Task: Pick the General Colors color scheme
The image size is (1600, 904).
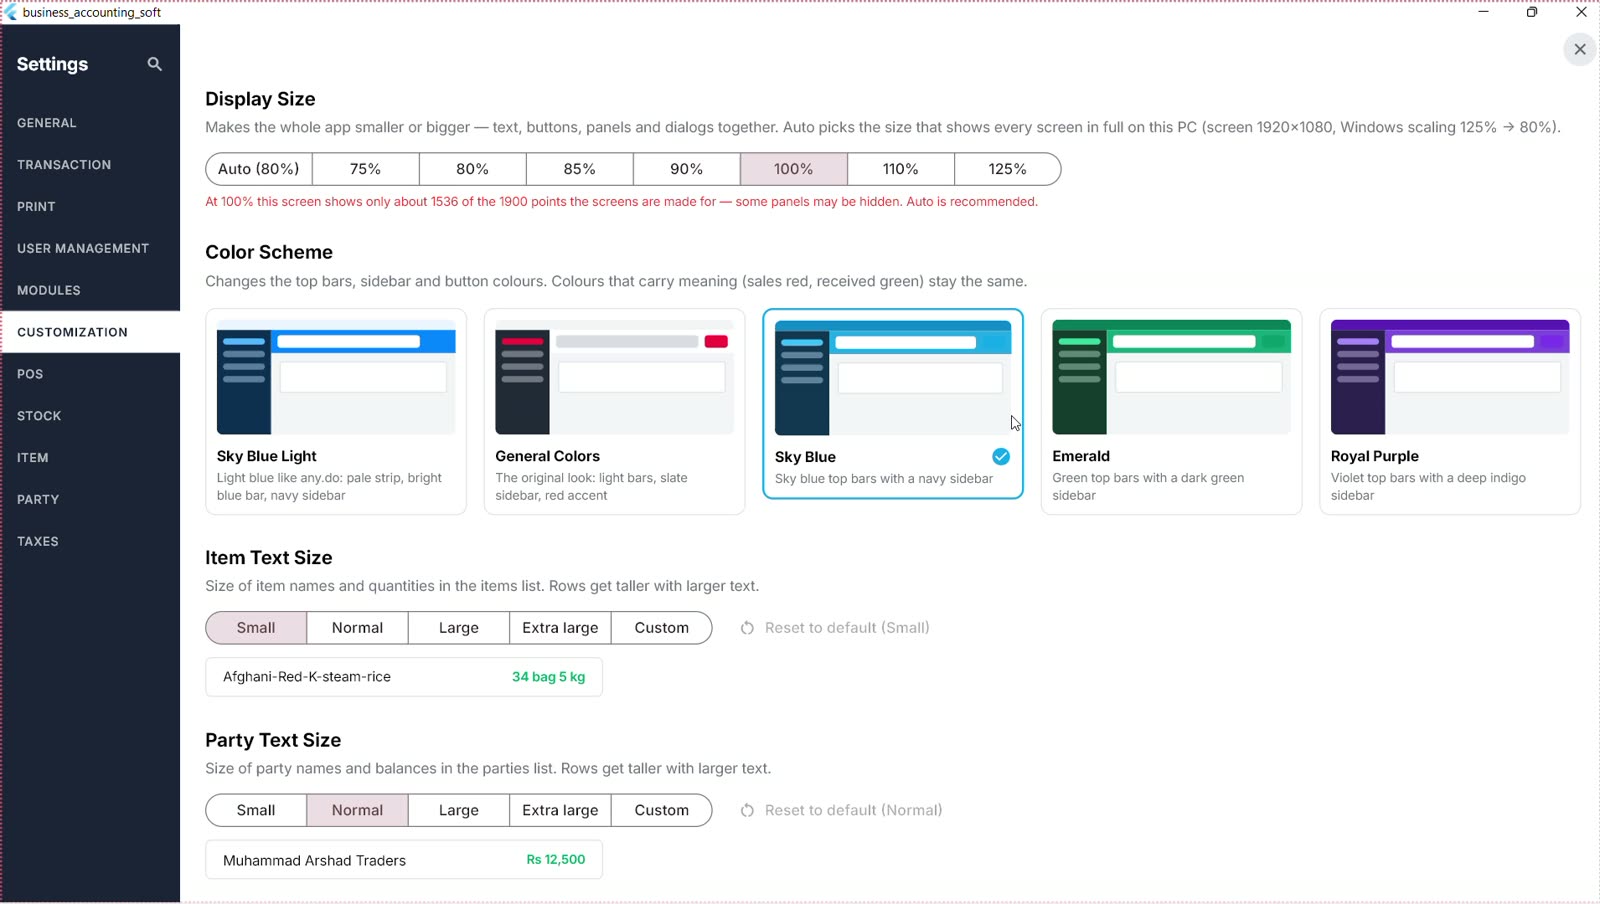Action: click(x=614, y=412)
